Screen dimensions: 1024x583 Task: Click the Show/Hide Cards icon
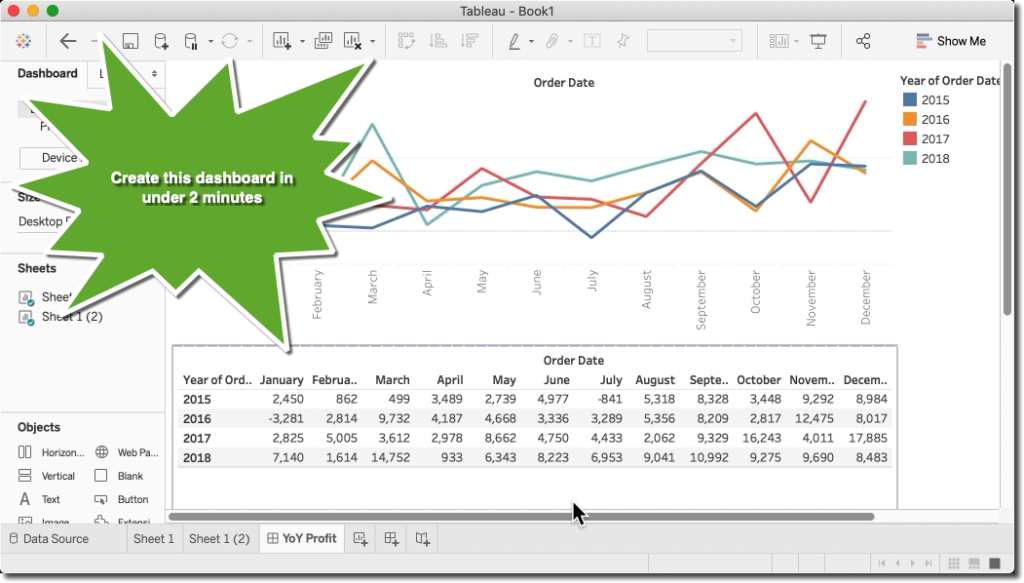778,41
